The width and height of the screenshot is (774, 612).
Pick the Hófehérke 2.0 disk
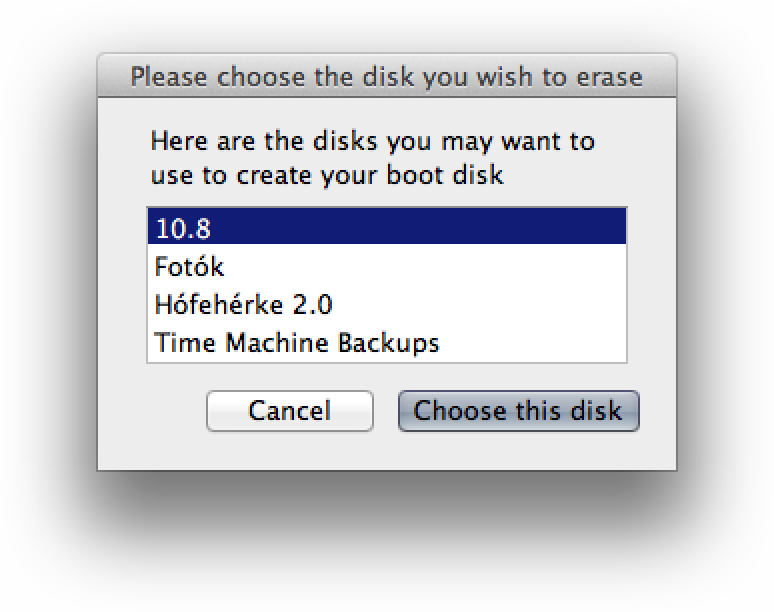pyautogui.click(x=387, y=305)
